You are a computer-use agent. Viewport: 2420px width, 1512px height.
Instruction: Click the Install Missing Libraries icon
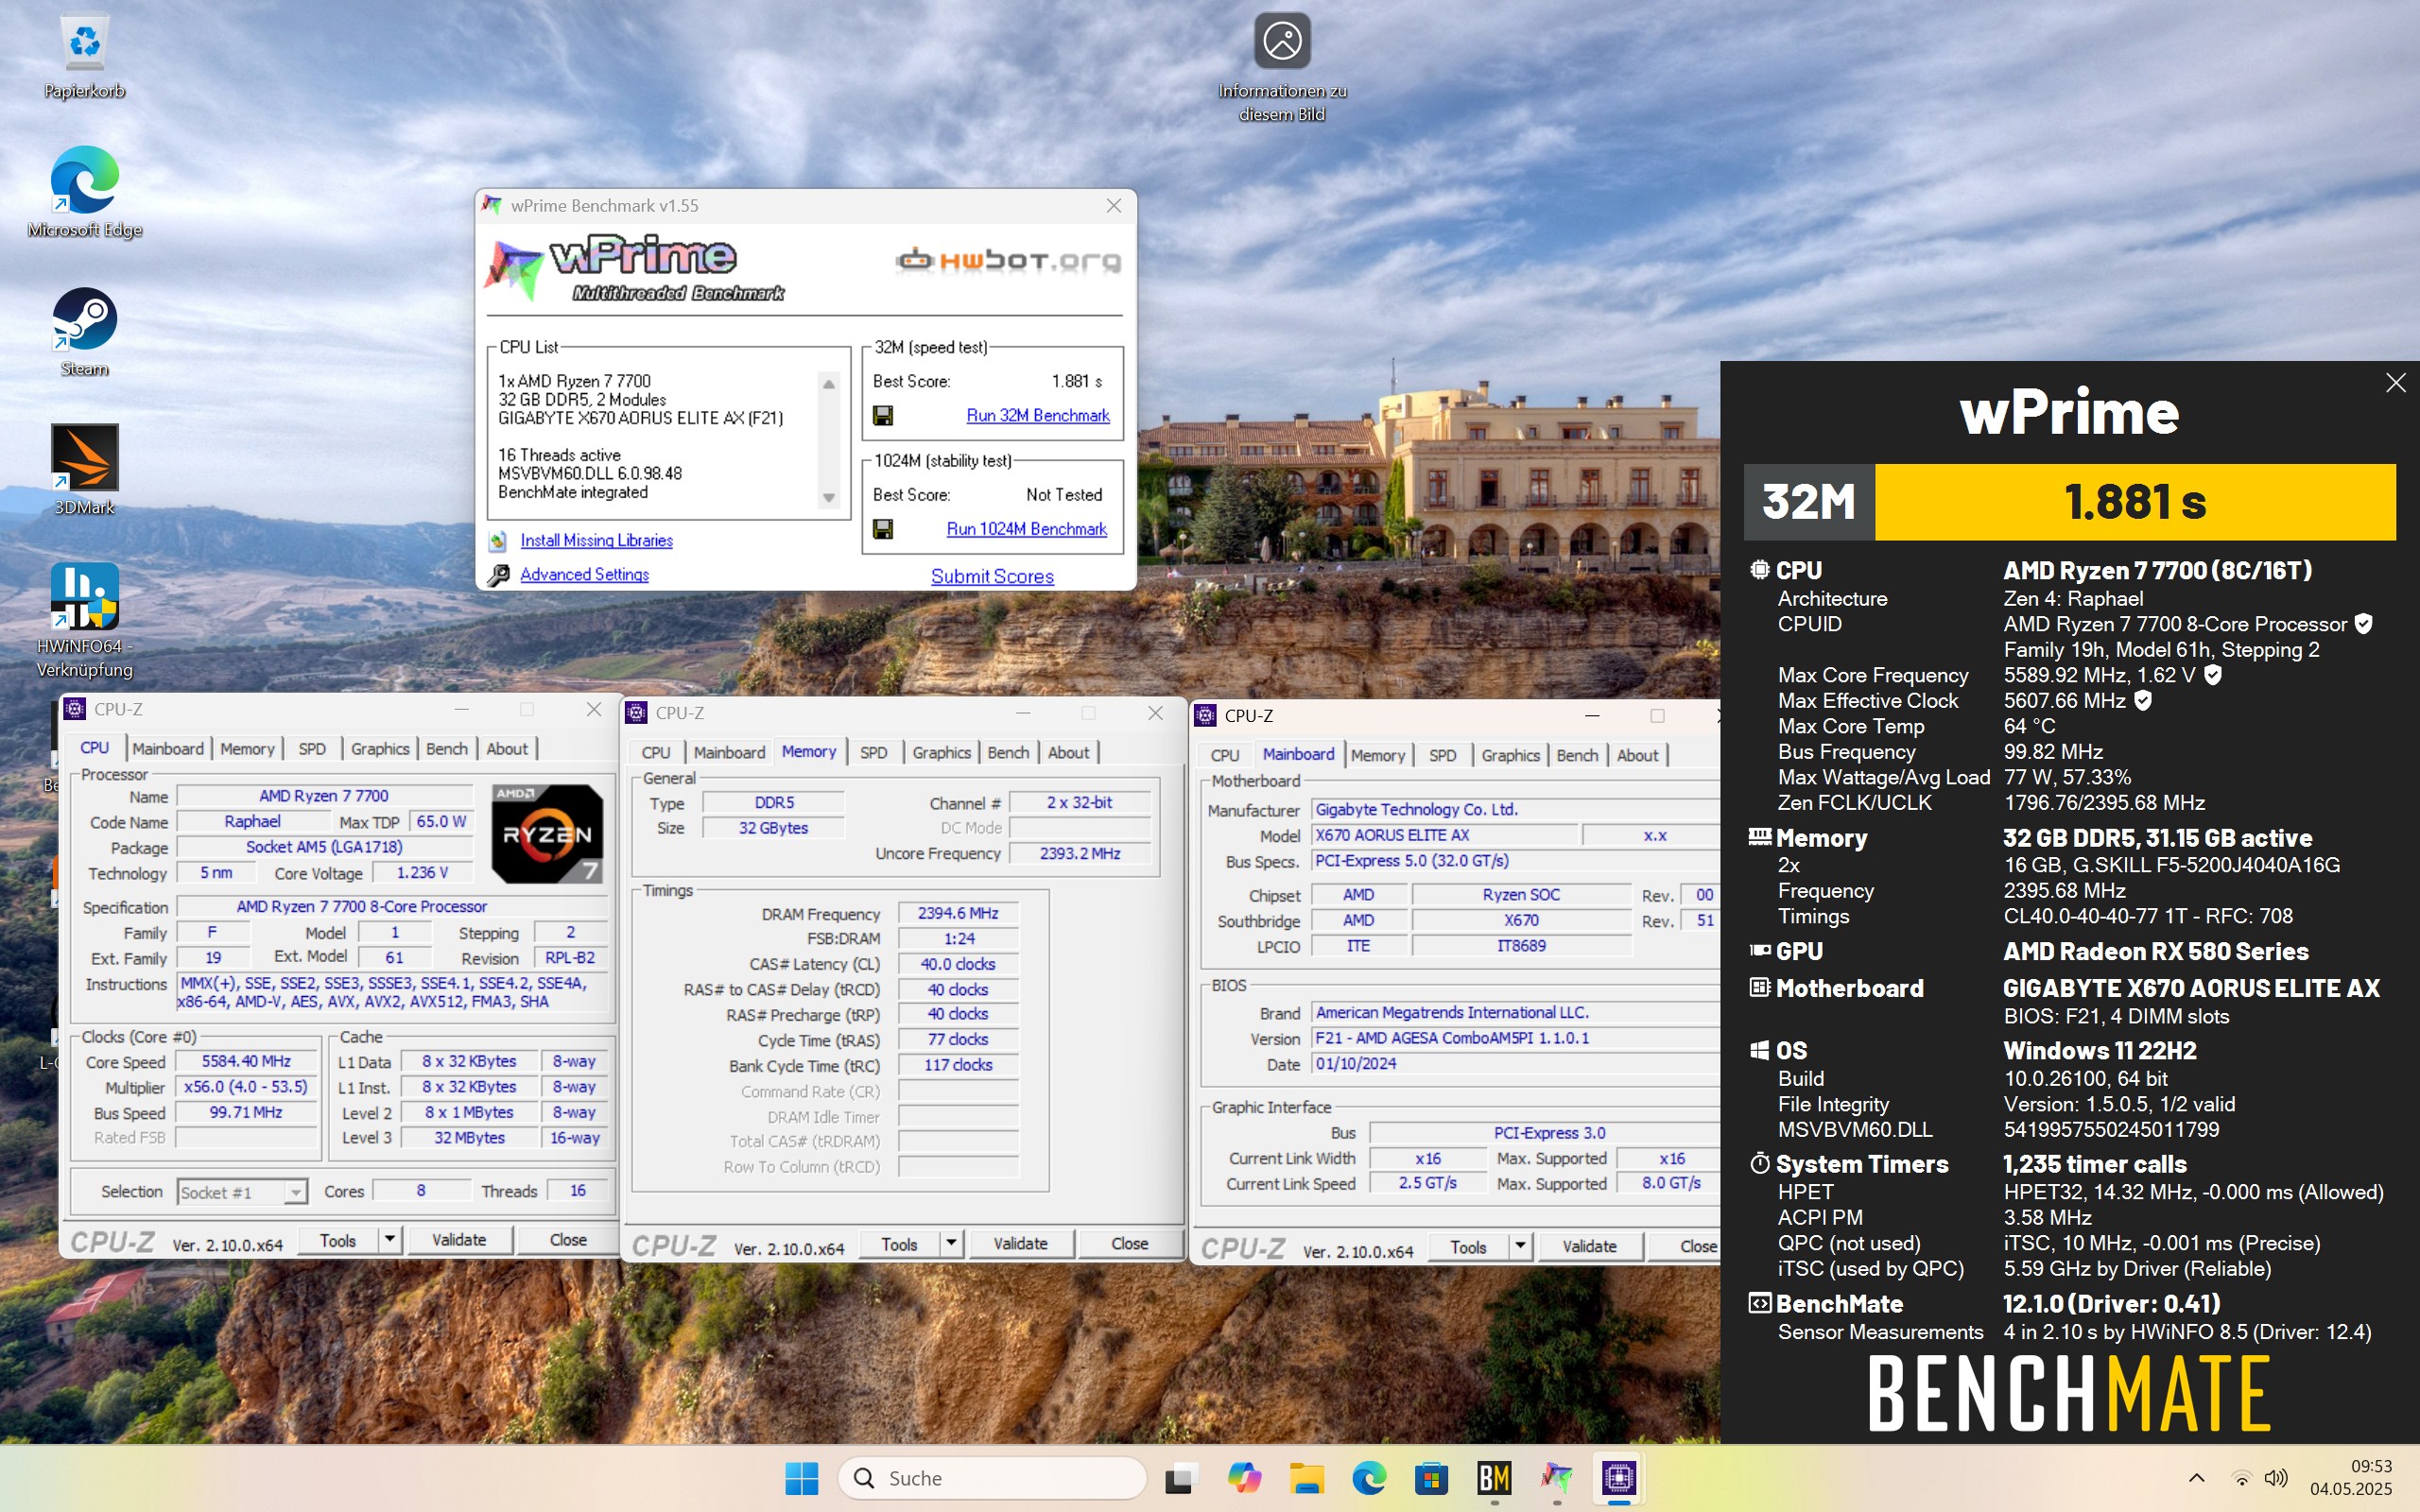[498, 541]
